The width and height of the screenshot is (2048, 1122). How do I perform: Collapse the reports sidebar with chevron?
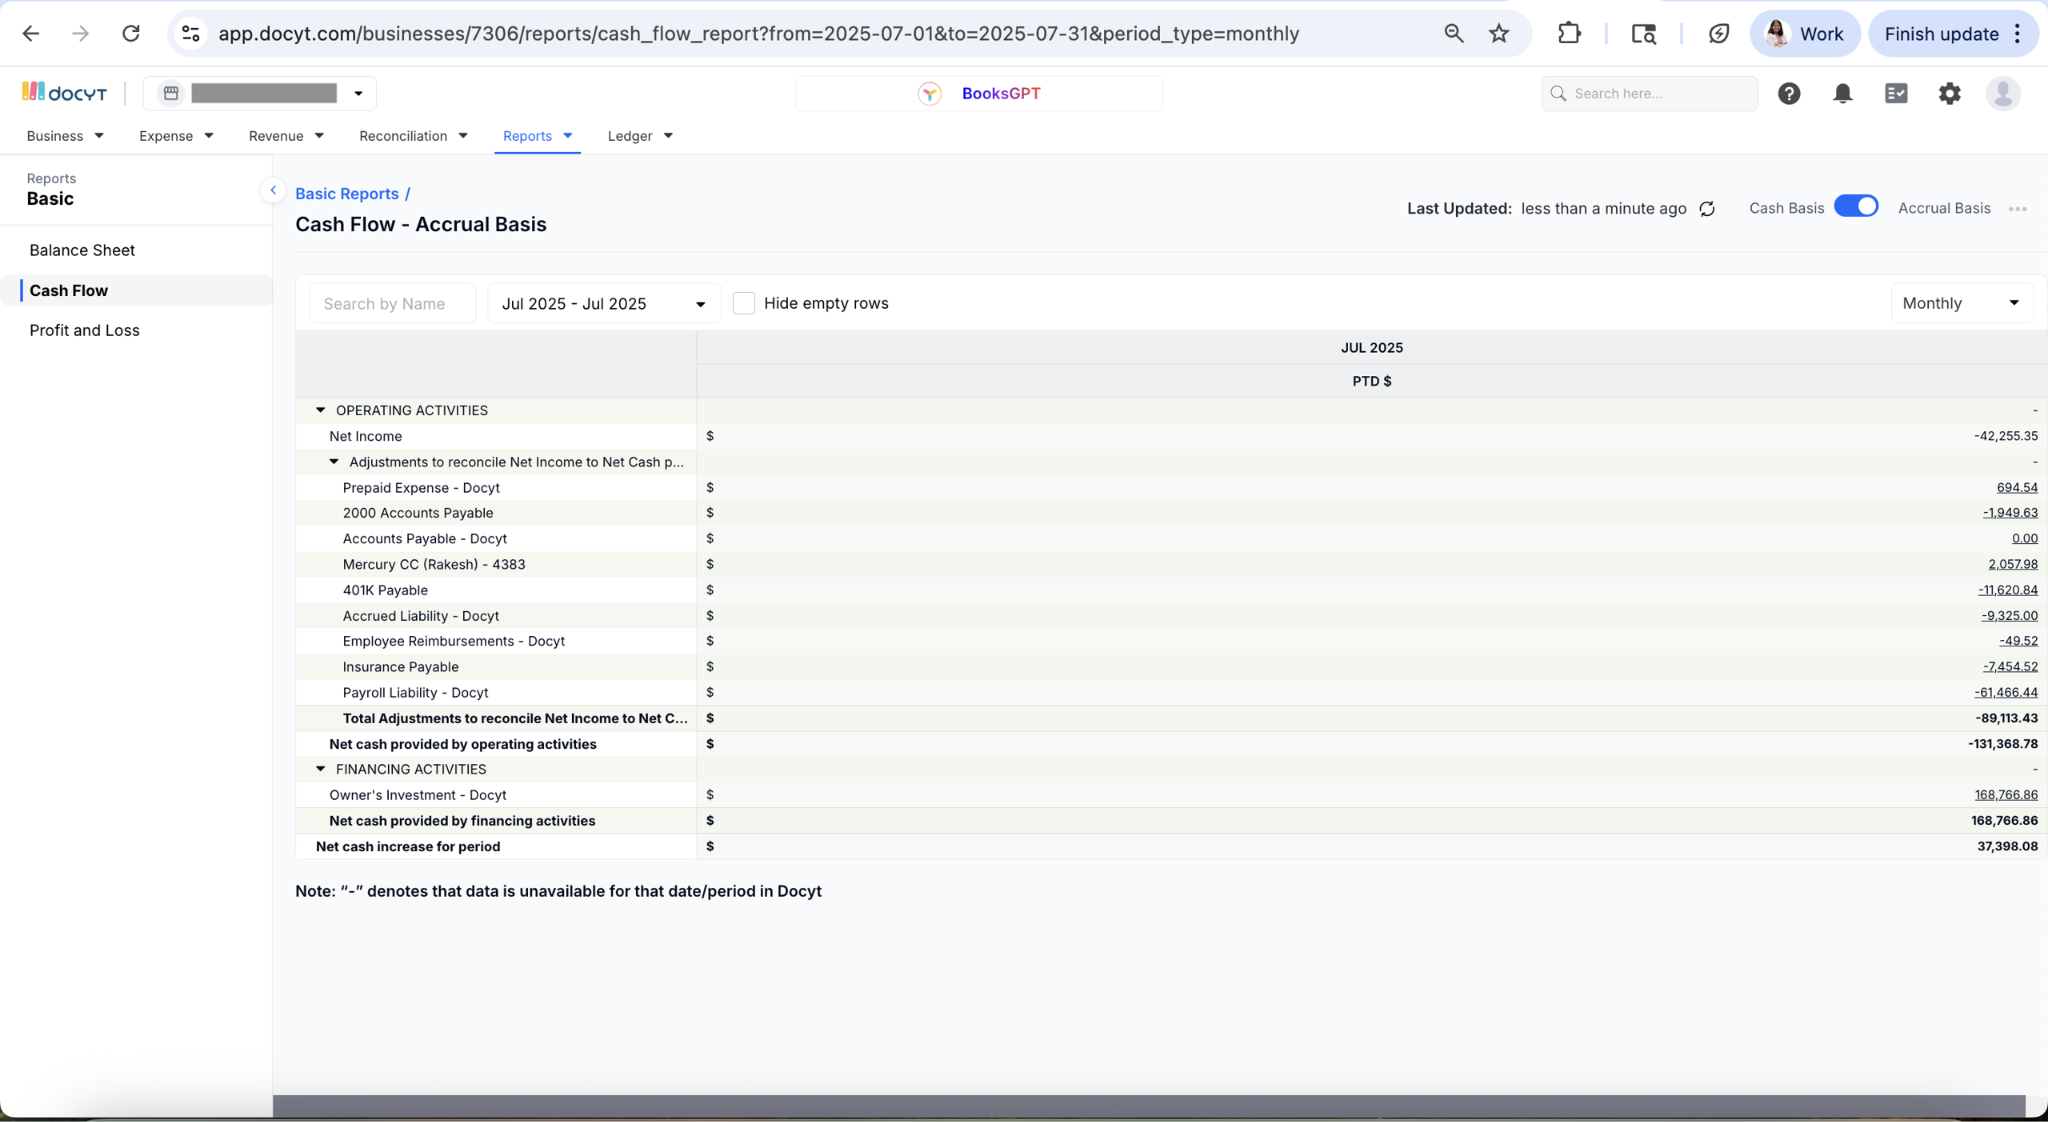(x=272, y=190)
